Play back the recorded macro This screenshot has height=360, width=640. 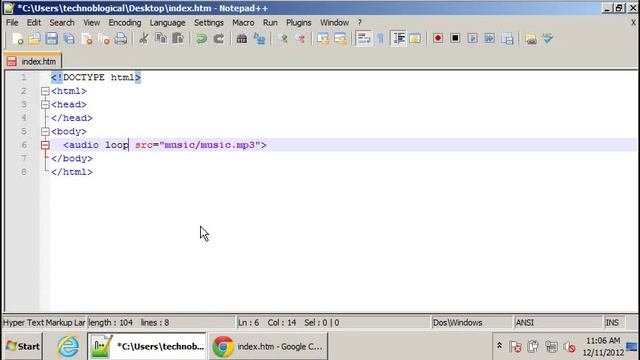pos(473,39)
